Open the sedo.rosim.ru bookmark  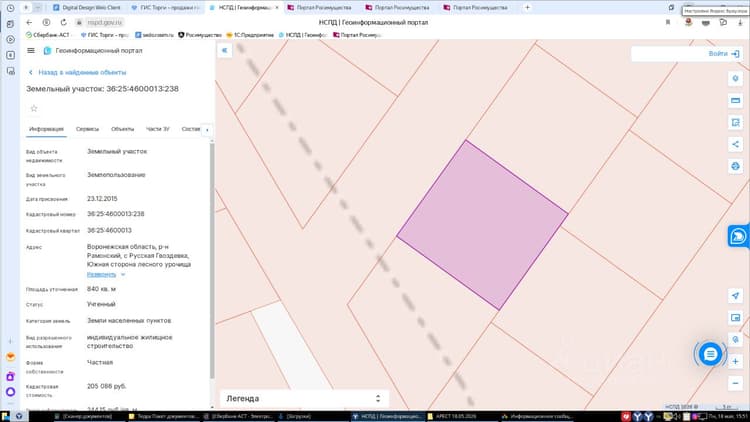tap(154, 35)
